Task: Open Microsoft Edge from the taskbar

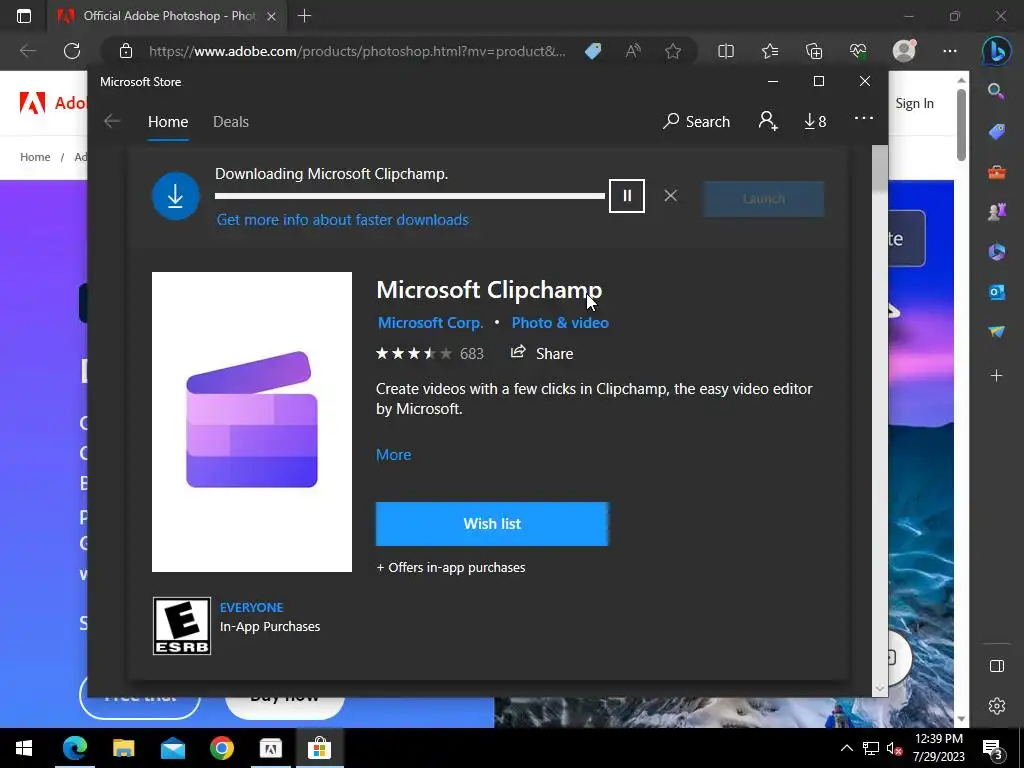Action: click(x=74, y=748)
